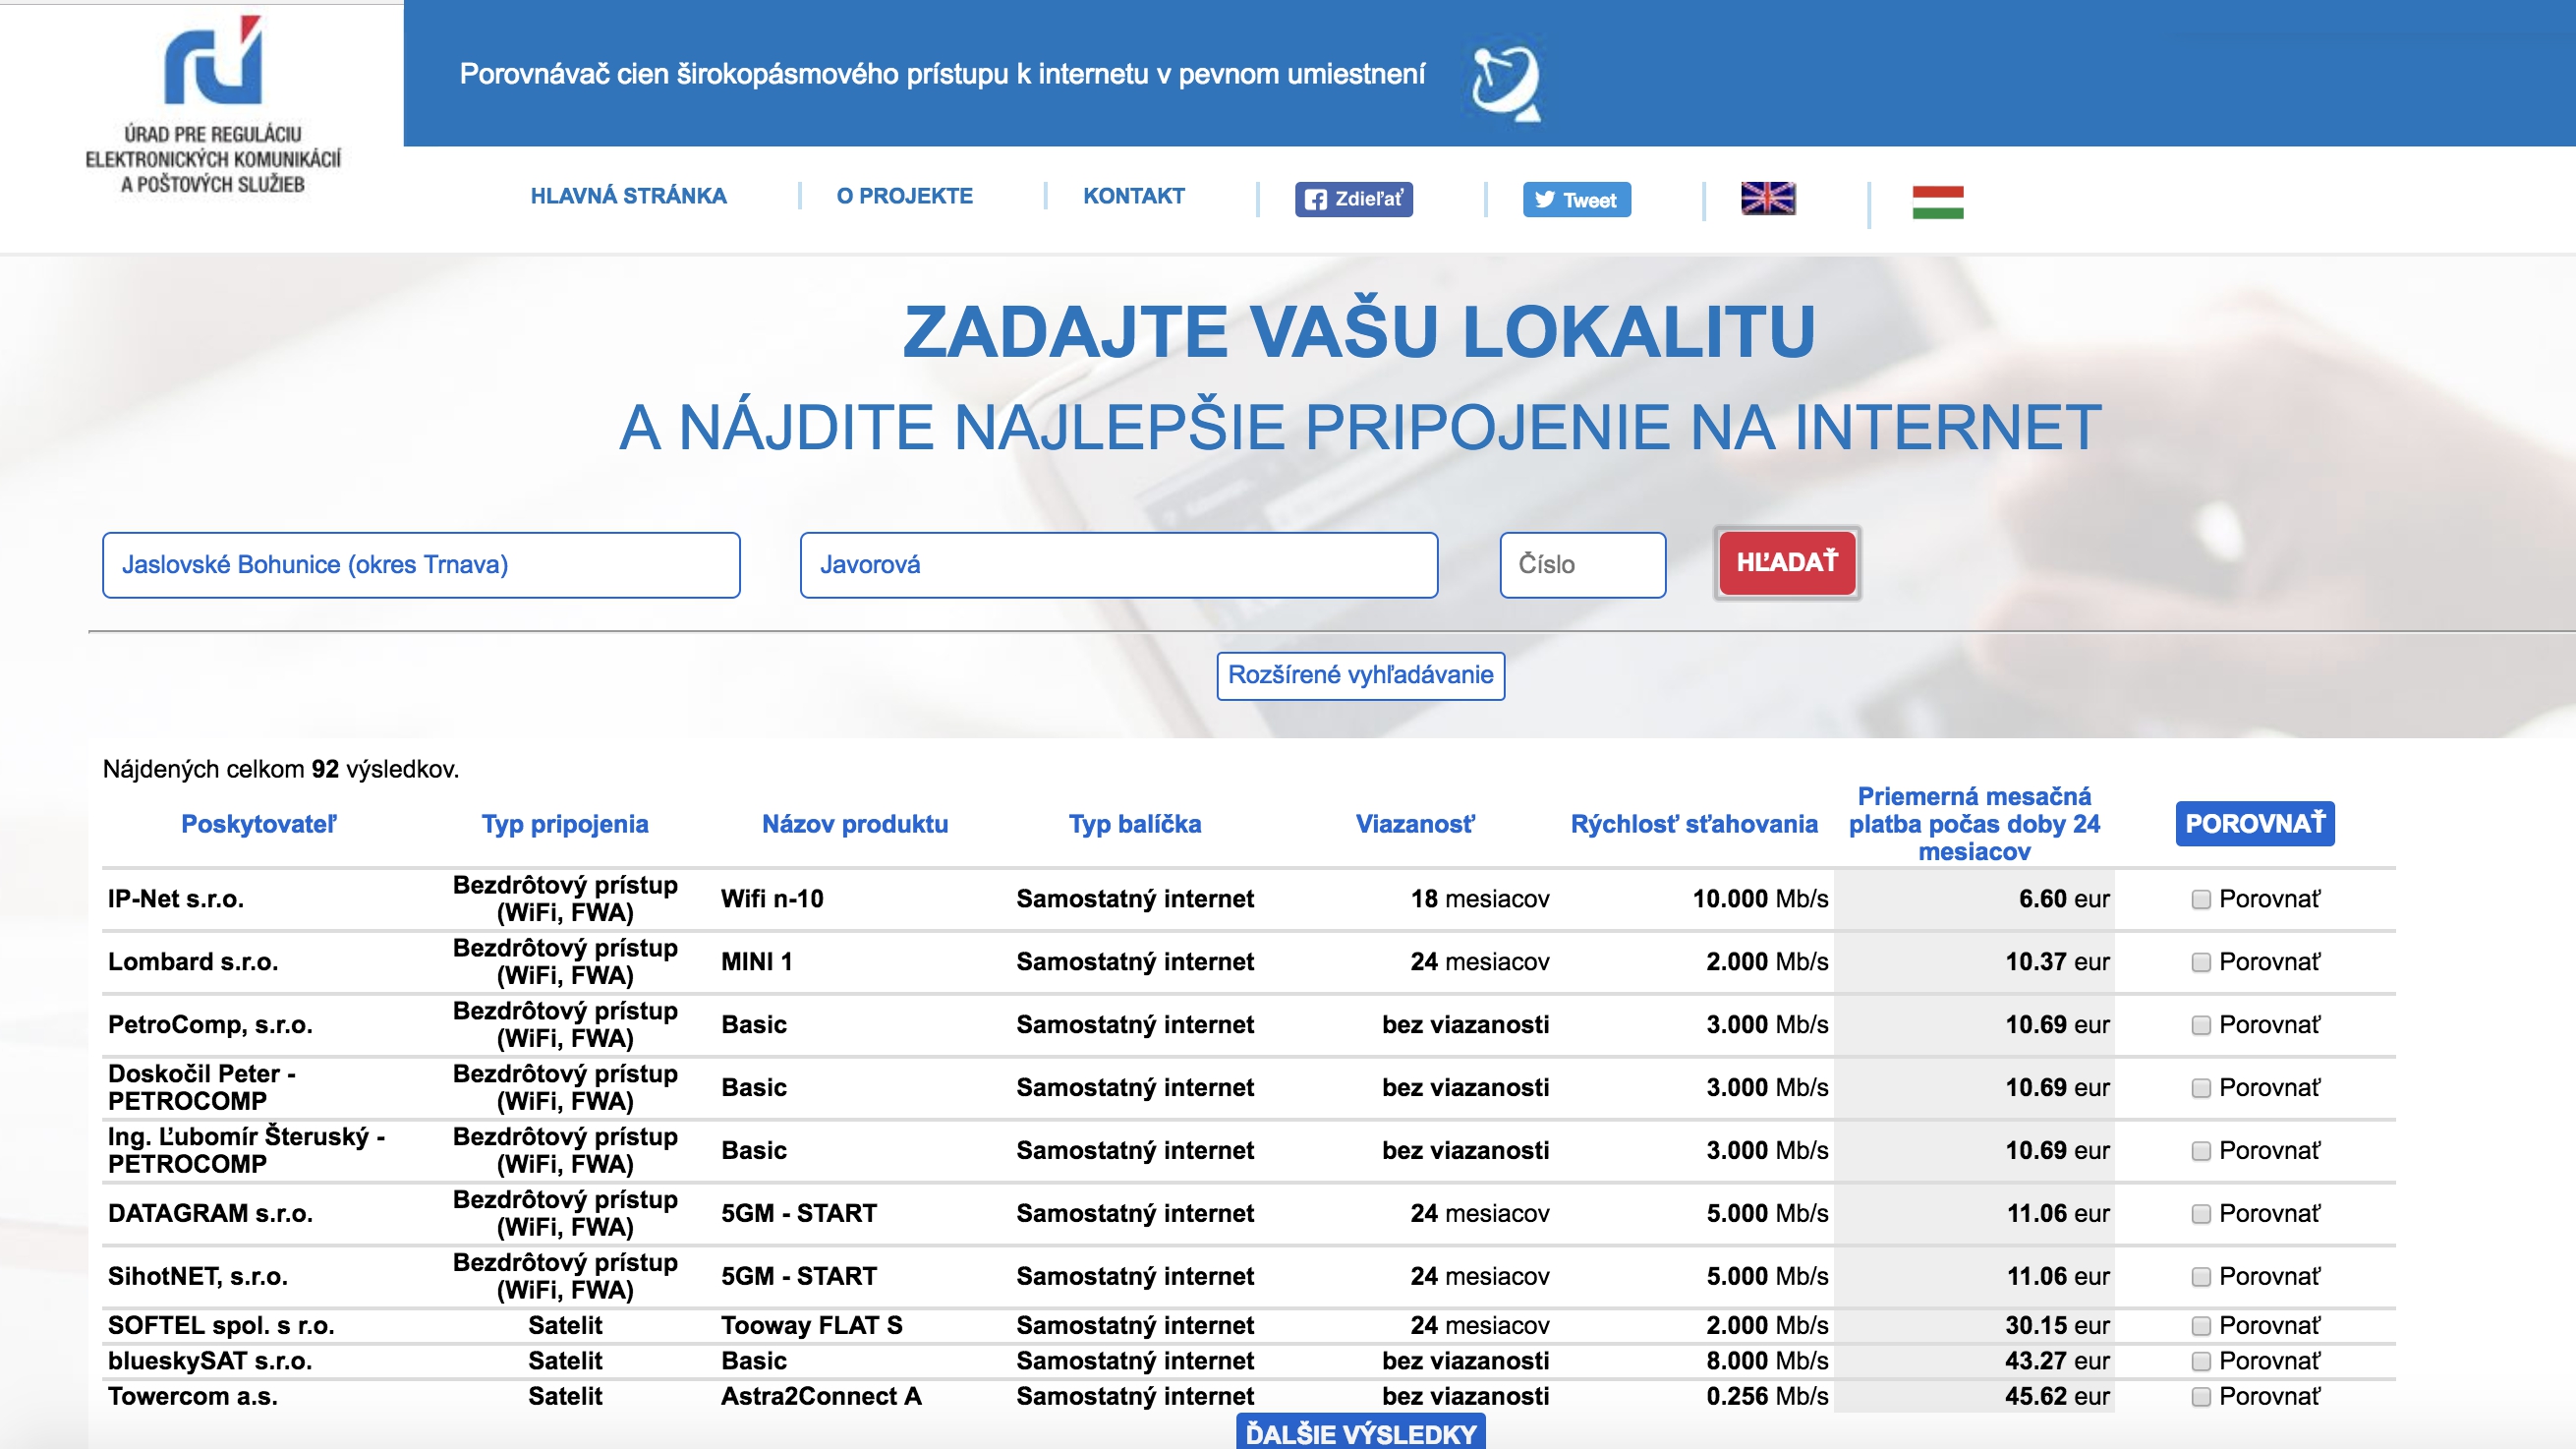Click product name Wifi n-10
The width and height of the screenshot is (2576, 1449).
772,898
